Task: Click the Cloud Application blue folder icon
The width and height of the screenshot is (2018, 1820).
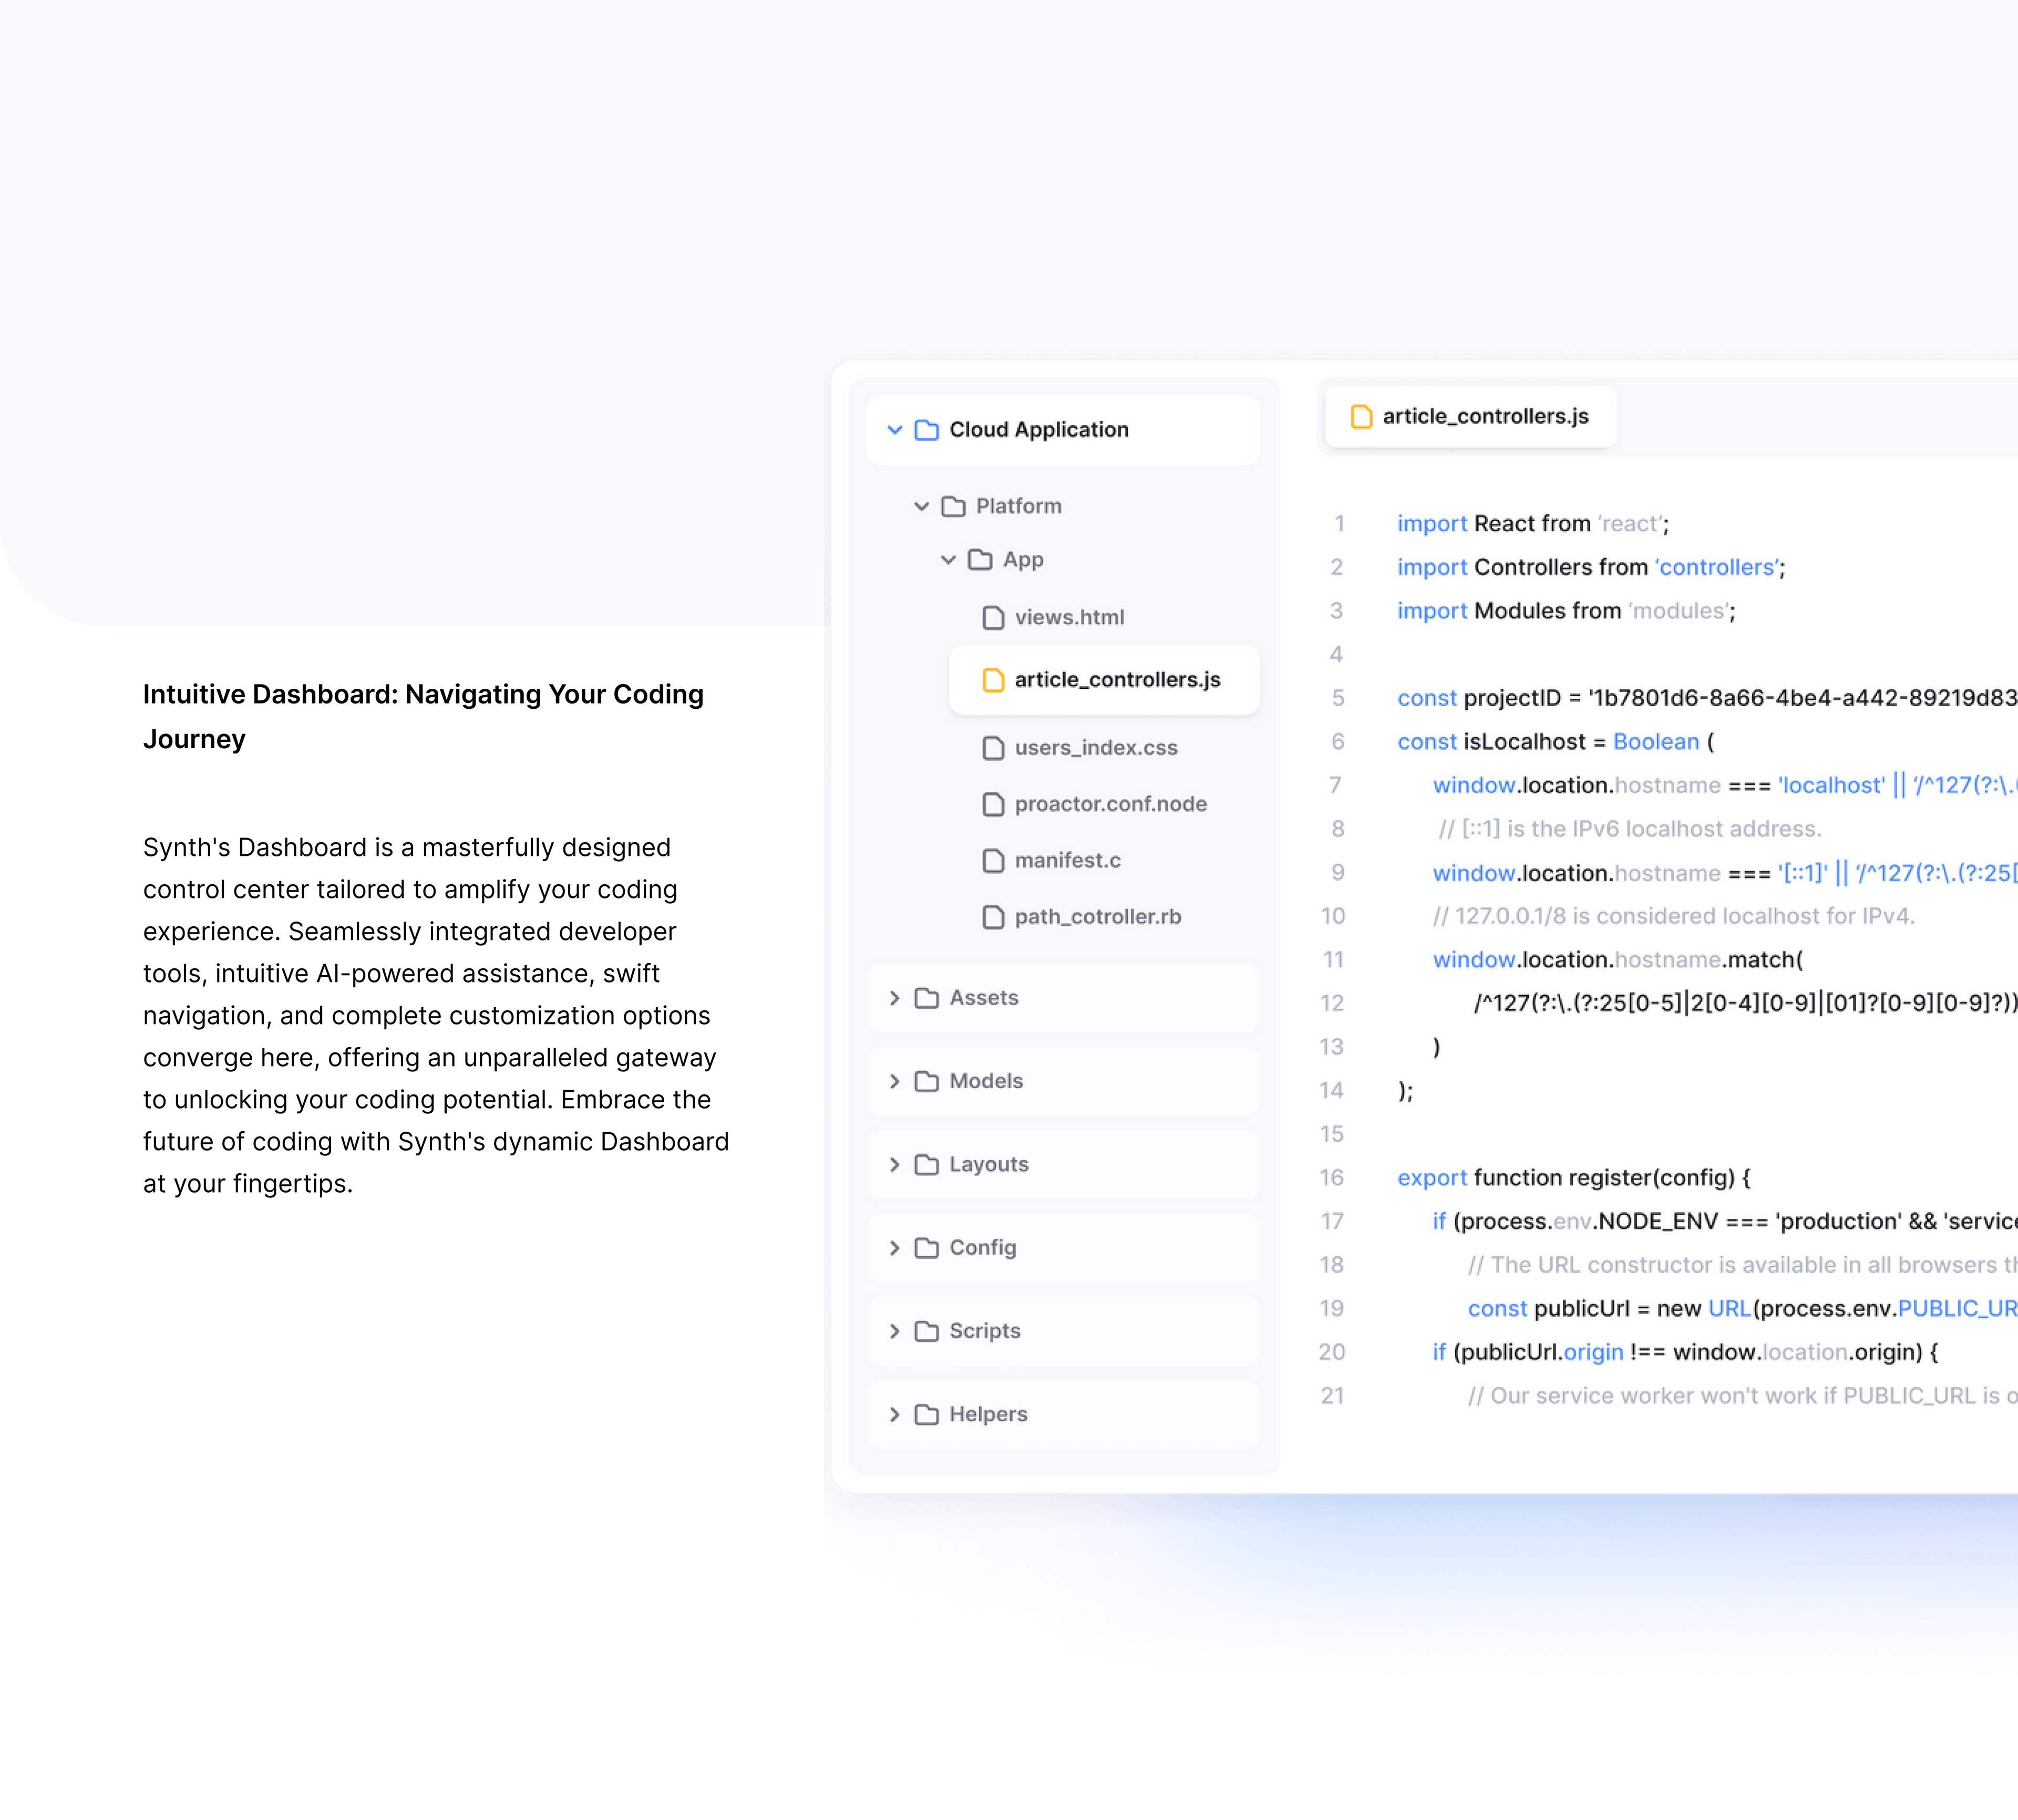Action: click(x=926, y=430)
